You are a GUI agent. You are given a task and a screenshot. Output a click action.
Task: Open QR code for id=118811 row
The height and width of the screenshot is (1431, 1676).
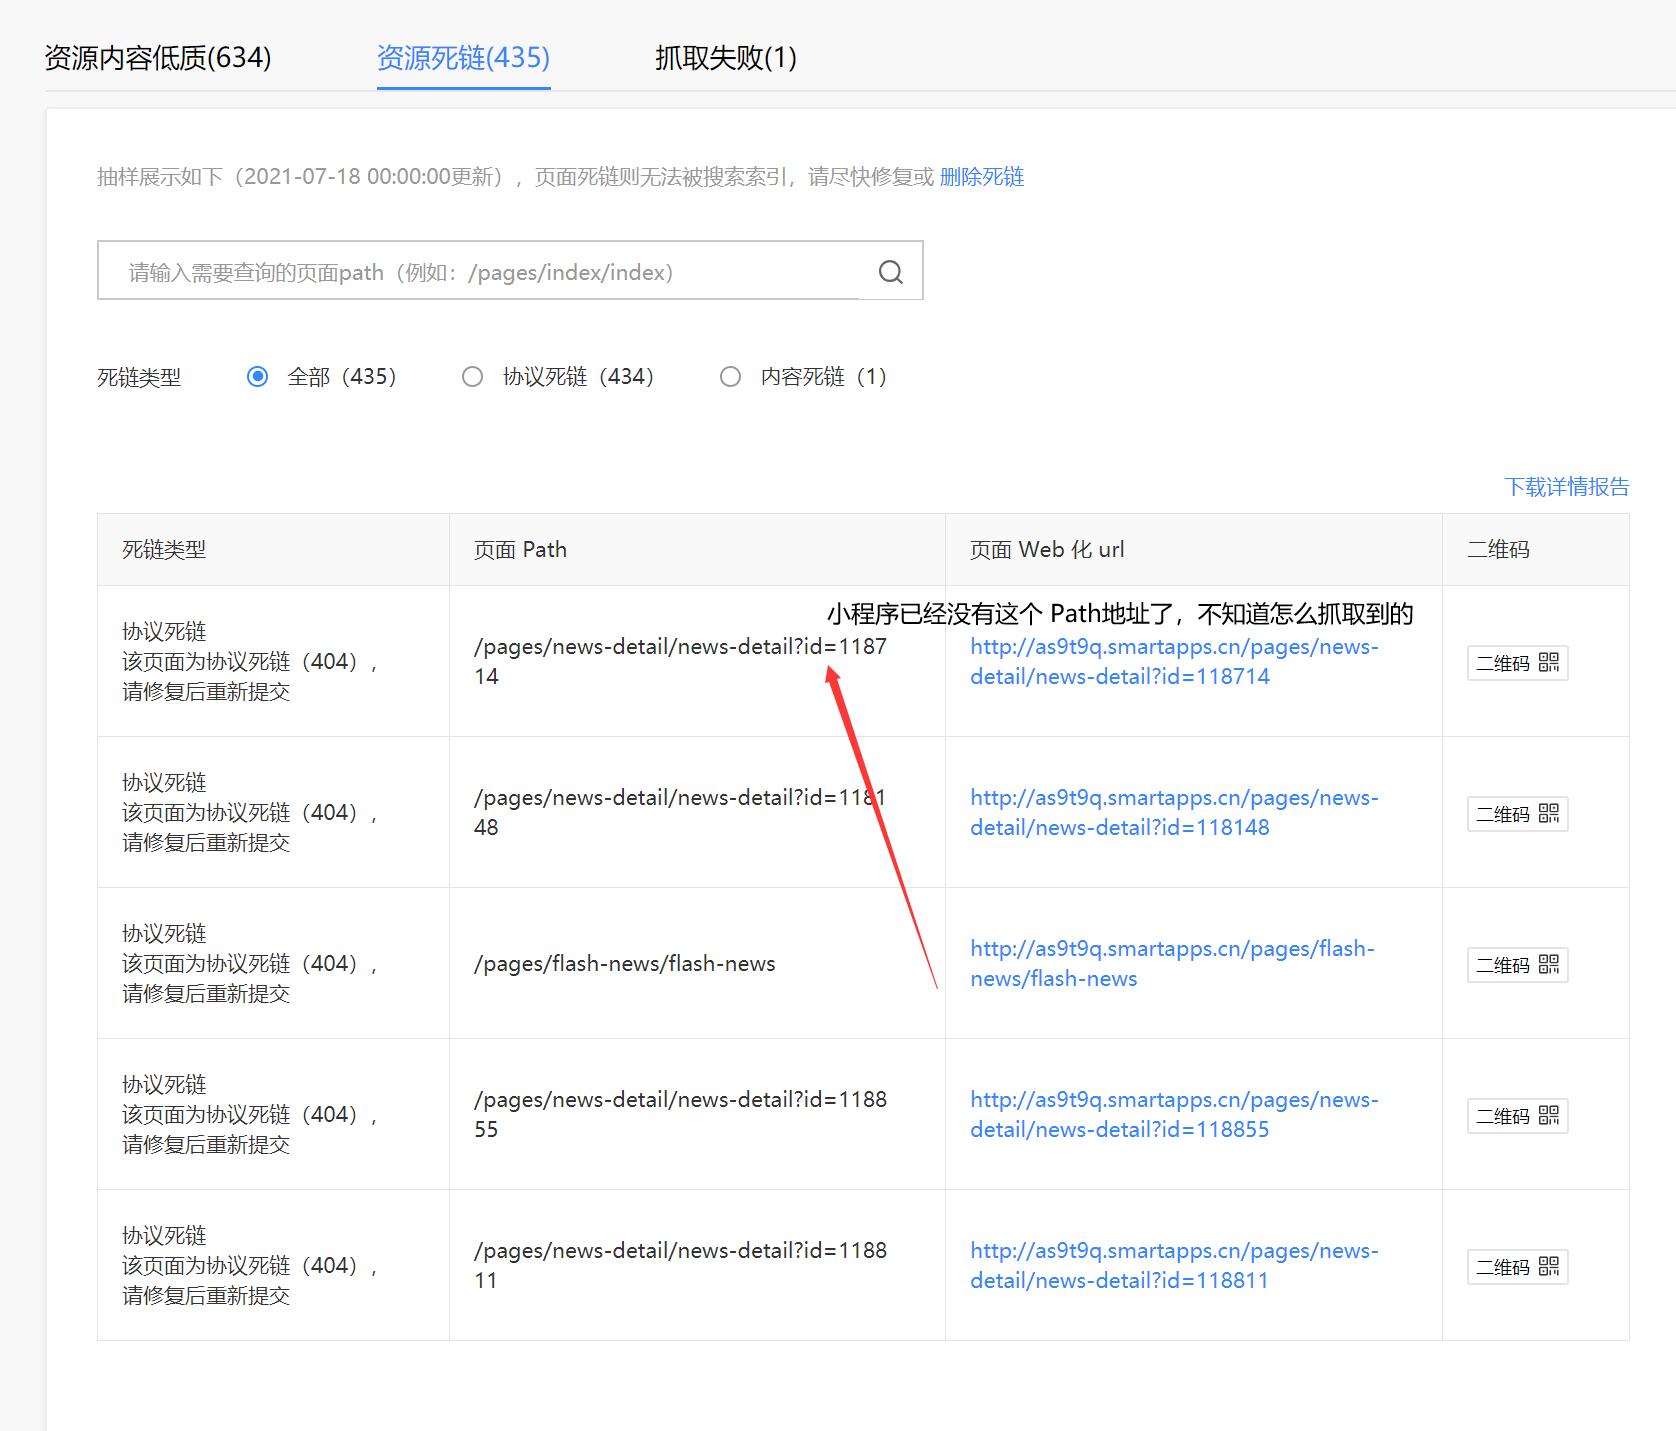pyautogui.click(x=1517, y=1267)
